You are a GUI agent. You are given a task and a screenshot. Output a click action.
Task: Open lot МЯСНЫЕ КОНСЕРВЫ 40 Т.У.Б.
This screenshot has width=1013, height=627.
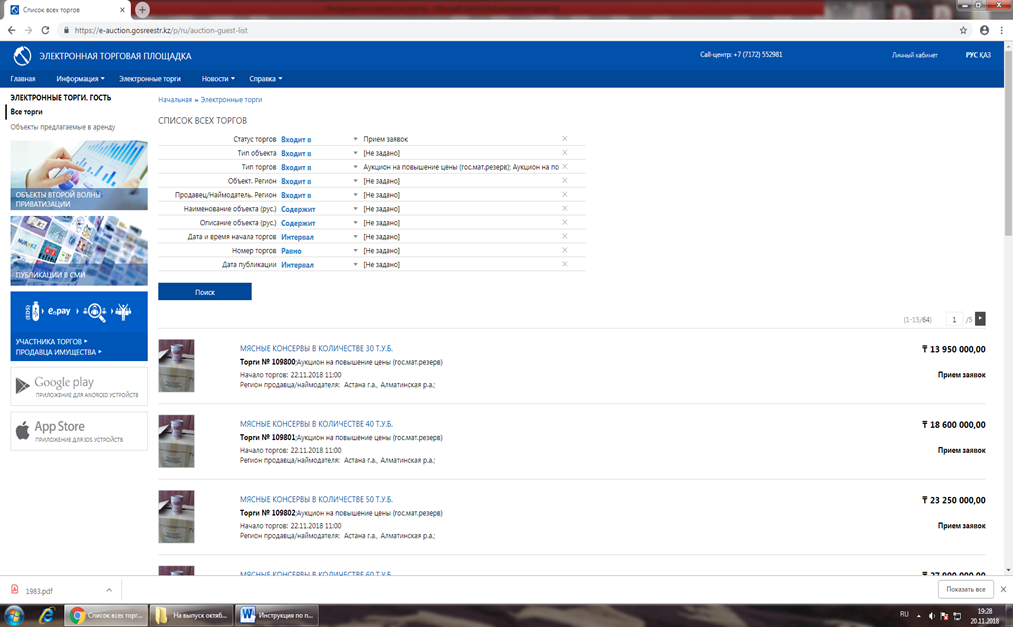[x=316, y=424]
